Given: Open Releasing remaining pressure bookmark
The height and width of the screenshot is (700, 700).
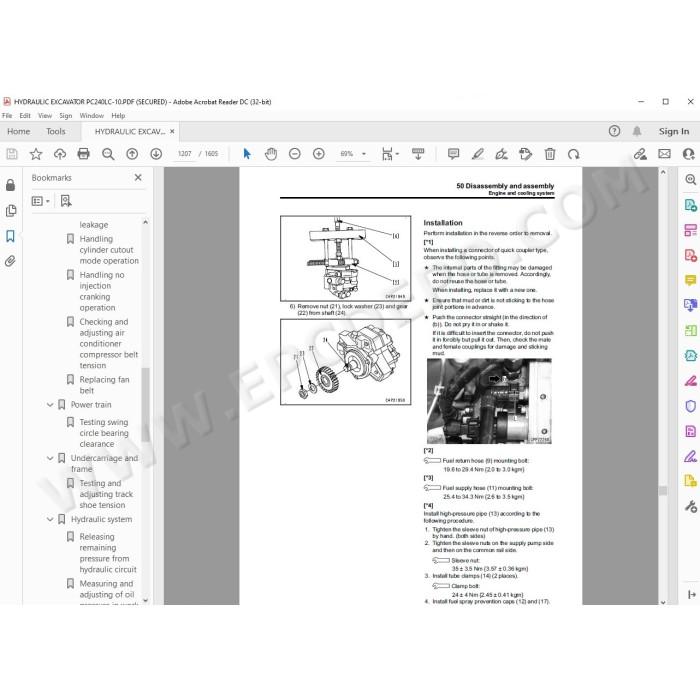Looking at the screenshot, I should 108,553.
